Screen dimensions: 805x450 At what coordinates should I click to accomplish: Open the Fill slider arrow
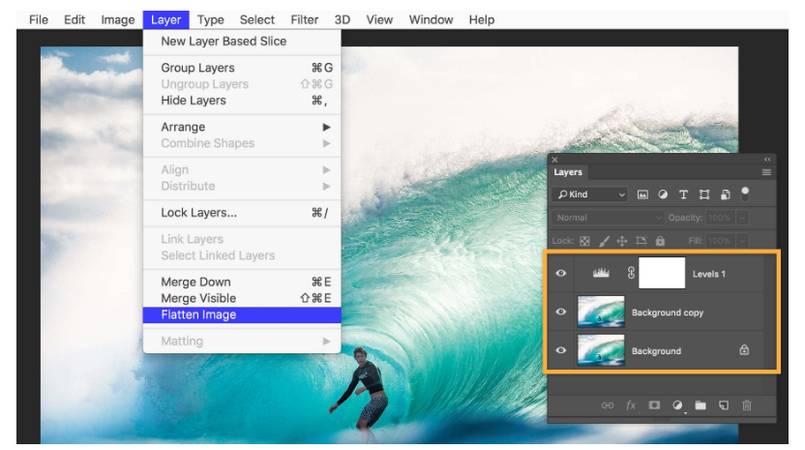tap(742, 241)
